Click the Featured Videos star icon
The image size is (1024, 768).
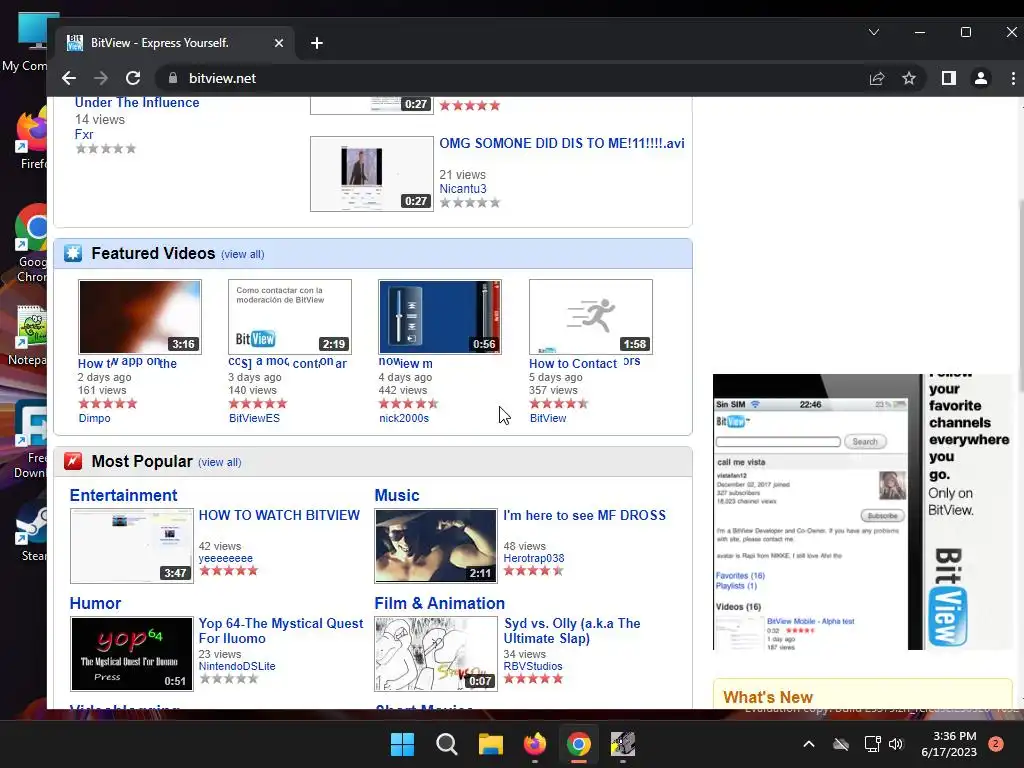[x=73, y=253]
